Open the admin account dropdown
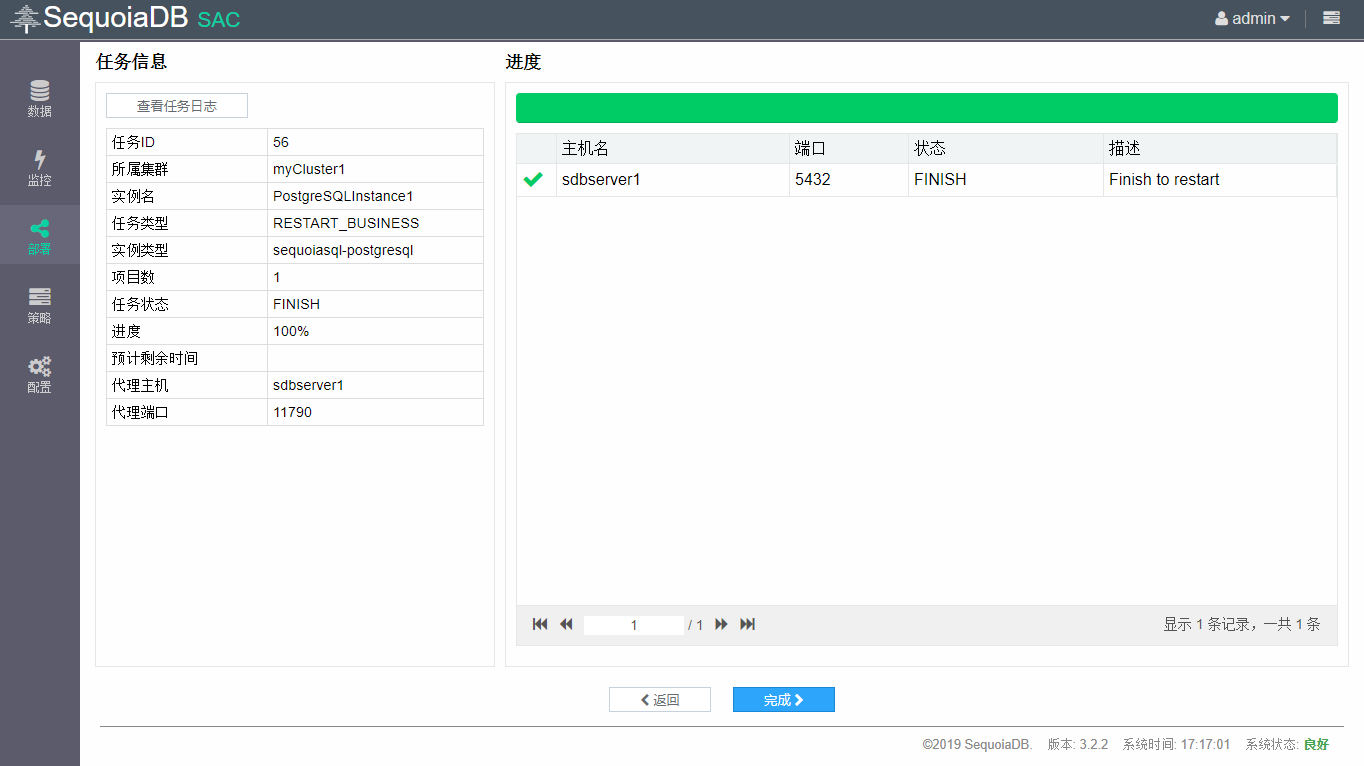Image resolution: width=1364 pixels, height=766 pixels. click(1251, 18)
